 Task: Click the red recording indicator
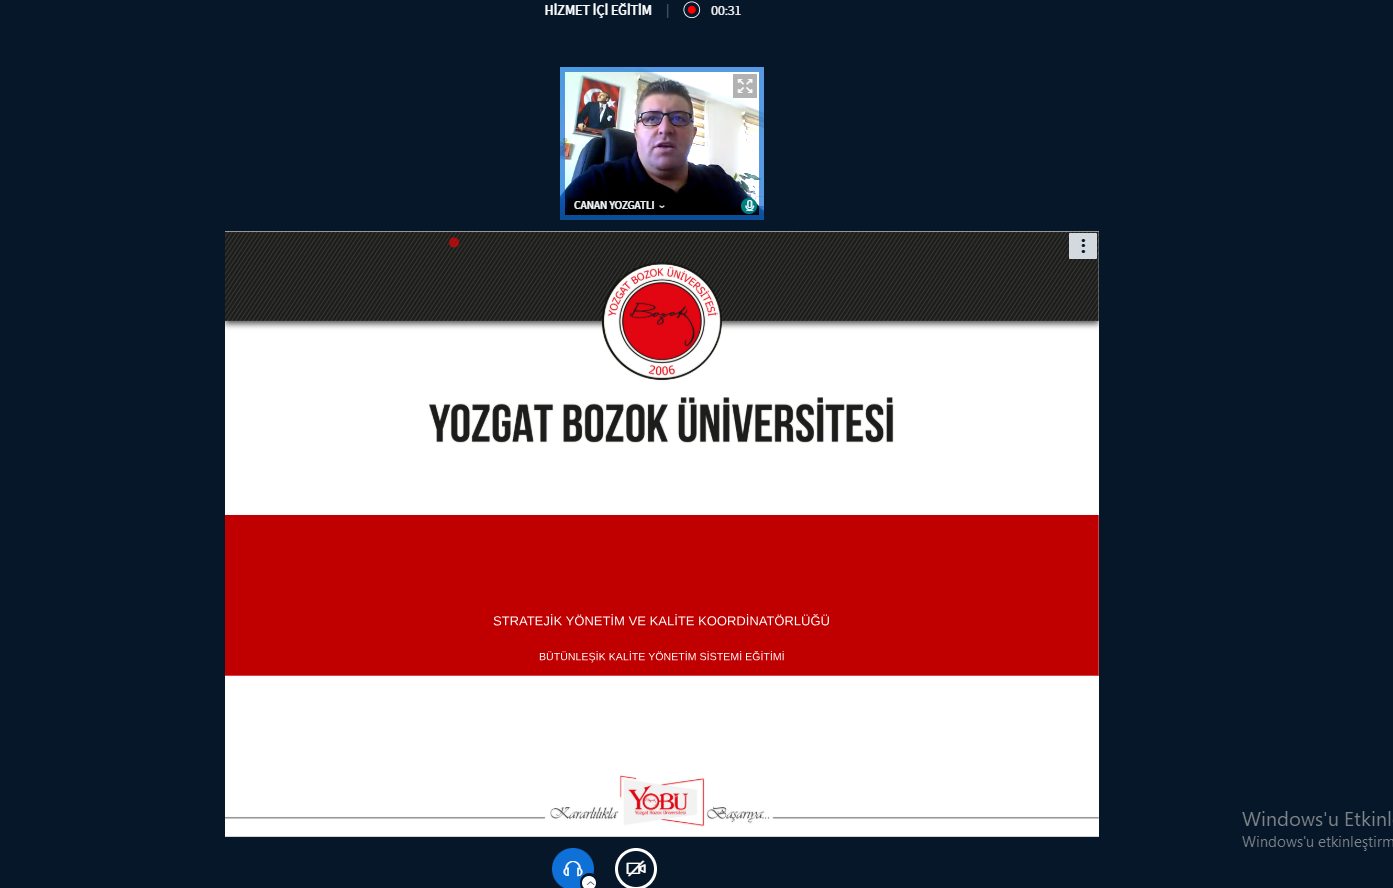coord(691,10)
